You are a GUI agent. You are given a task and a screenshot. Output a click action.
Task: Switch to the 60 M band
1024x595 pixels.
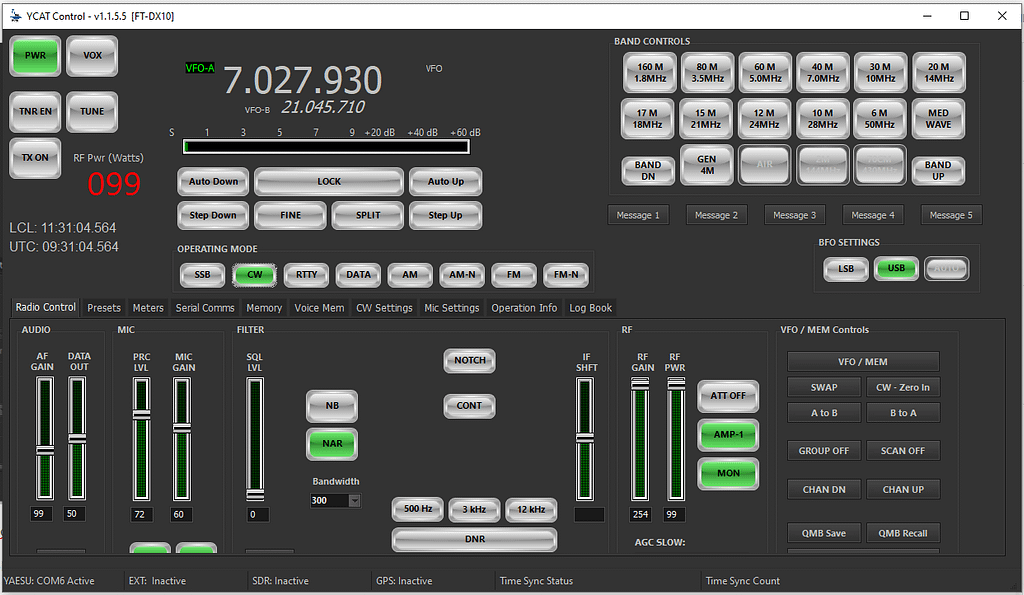pyautogui.click(x=765, y=72)
